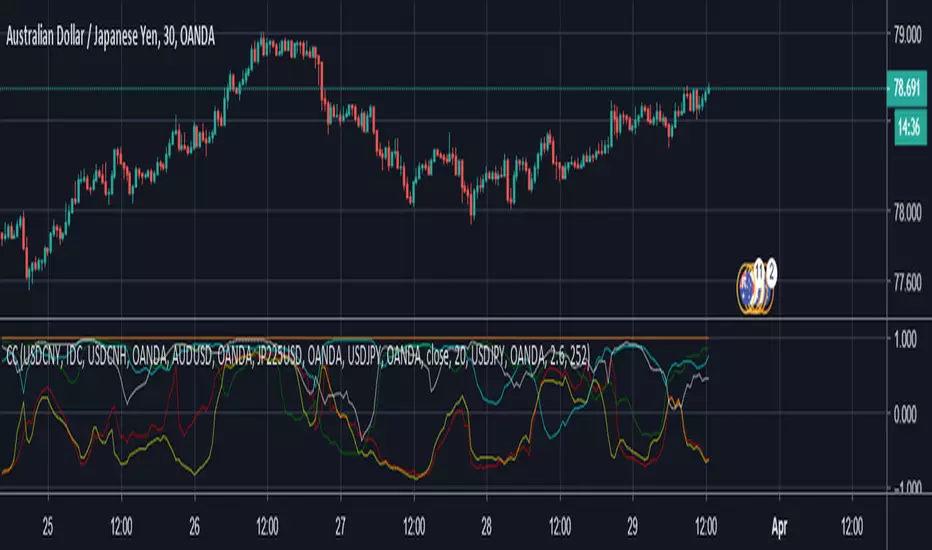Click the Australian Dollar / Japanese Yen chart title

(x=111, y=37)
